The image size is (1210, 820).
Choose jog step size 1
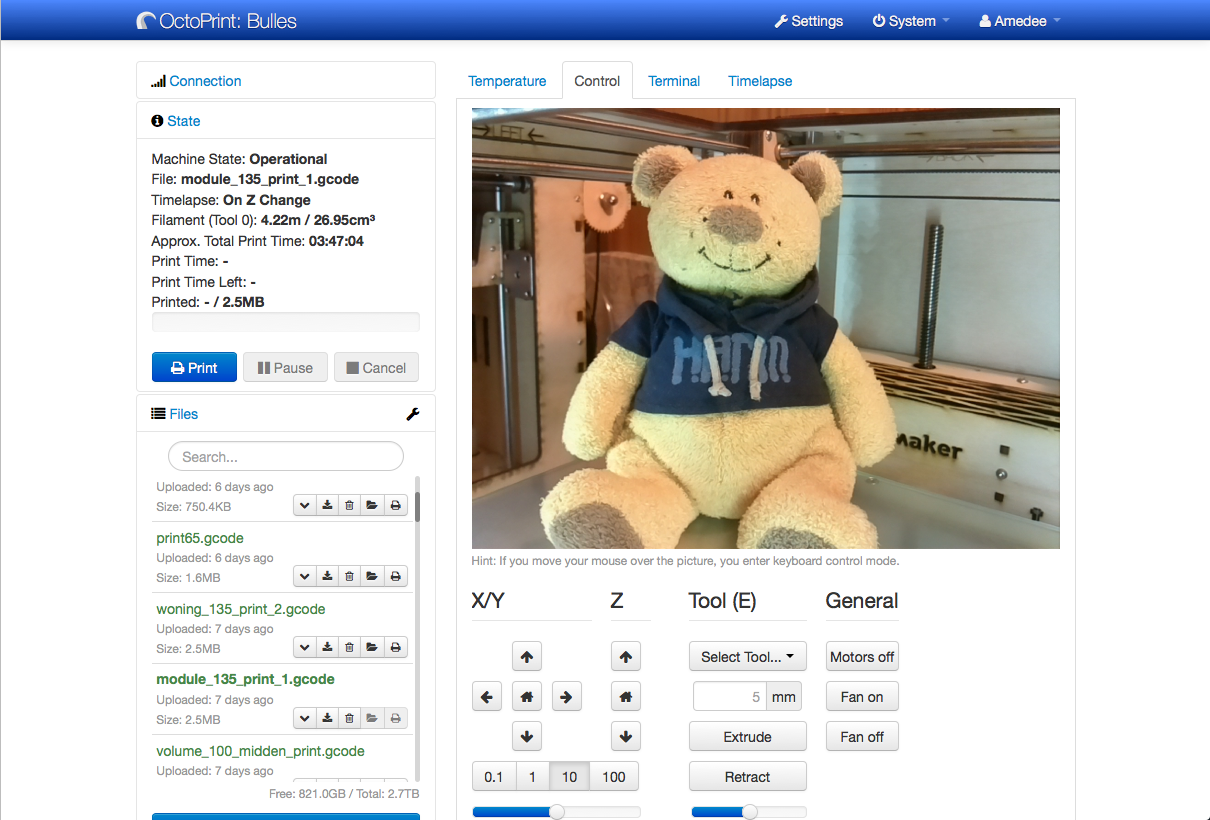tap(532, 777)
